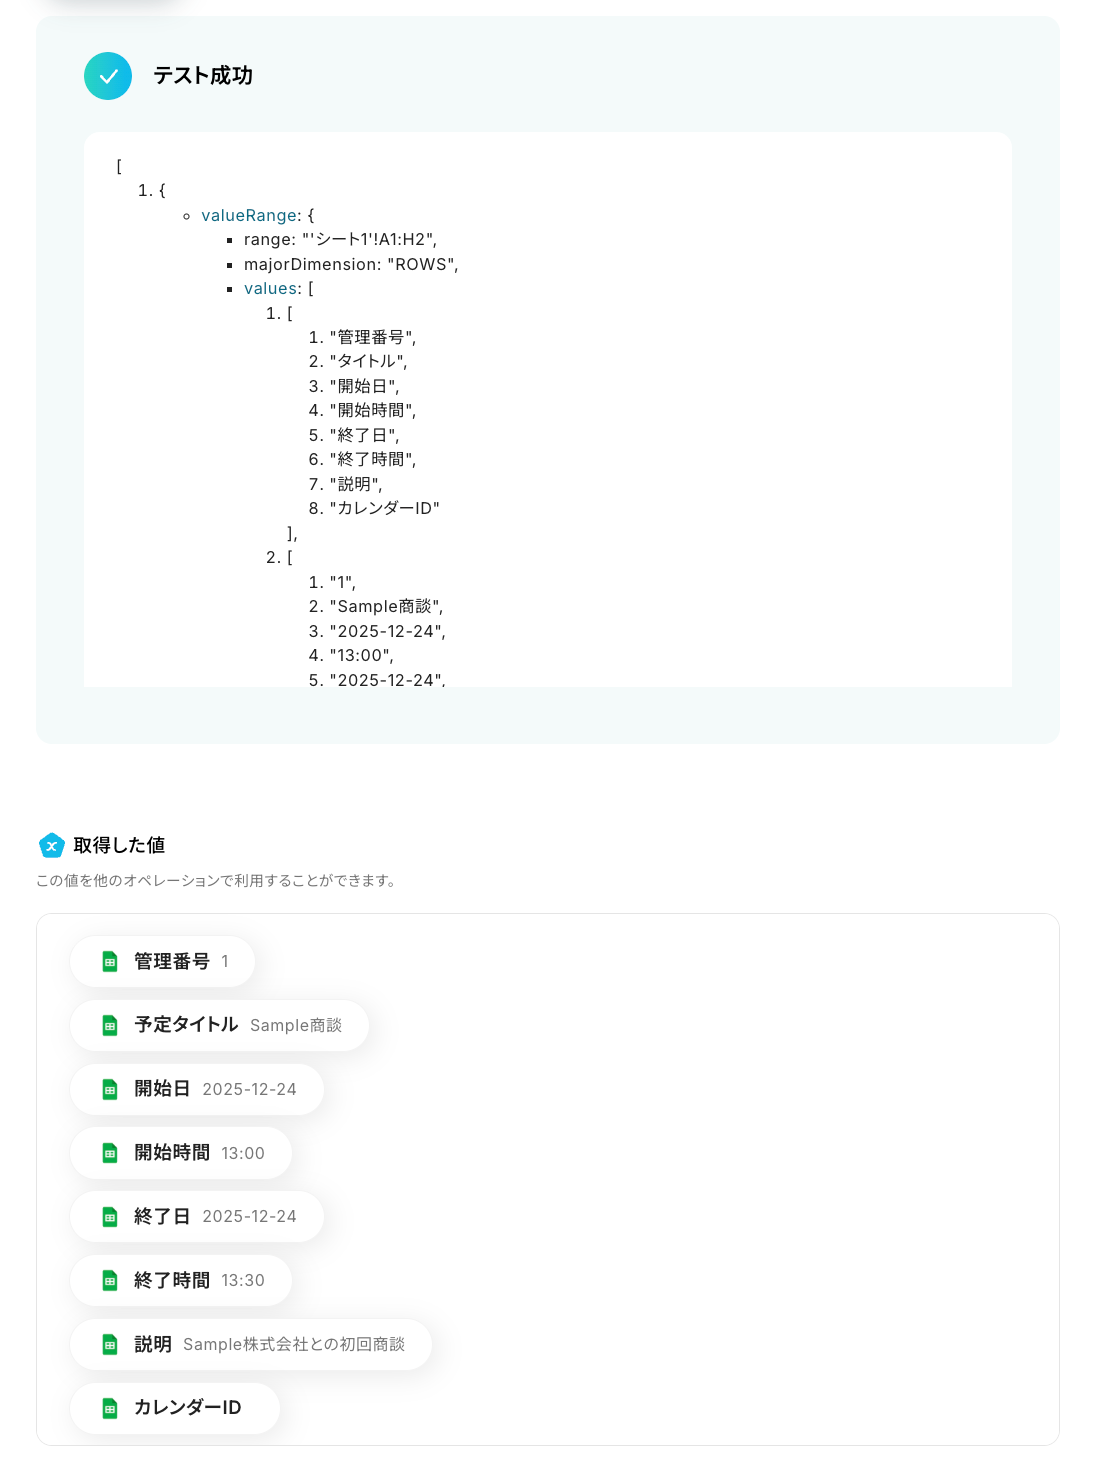Click the sheets icon on カレンダーID chip
Viewport: 1094px width, 1478px height.
[110, 1408]
